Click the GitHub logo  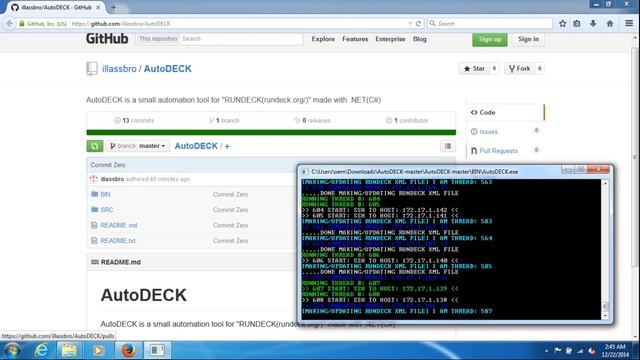107,39
